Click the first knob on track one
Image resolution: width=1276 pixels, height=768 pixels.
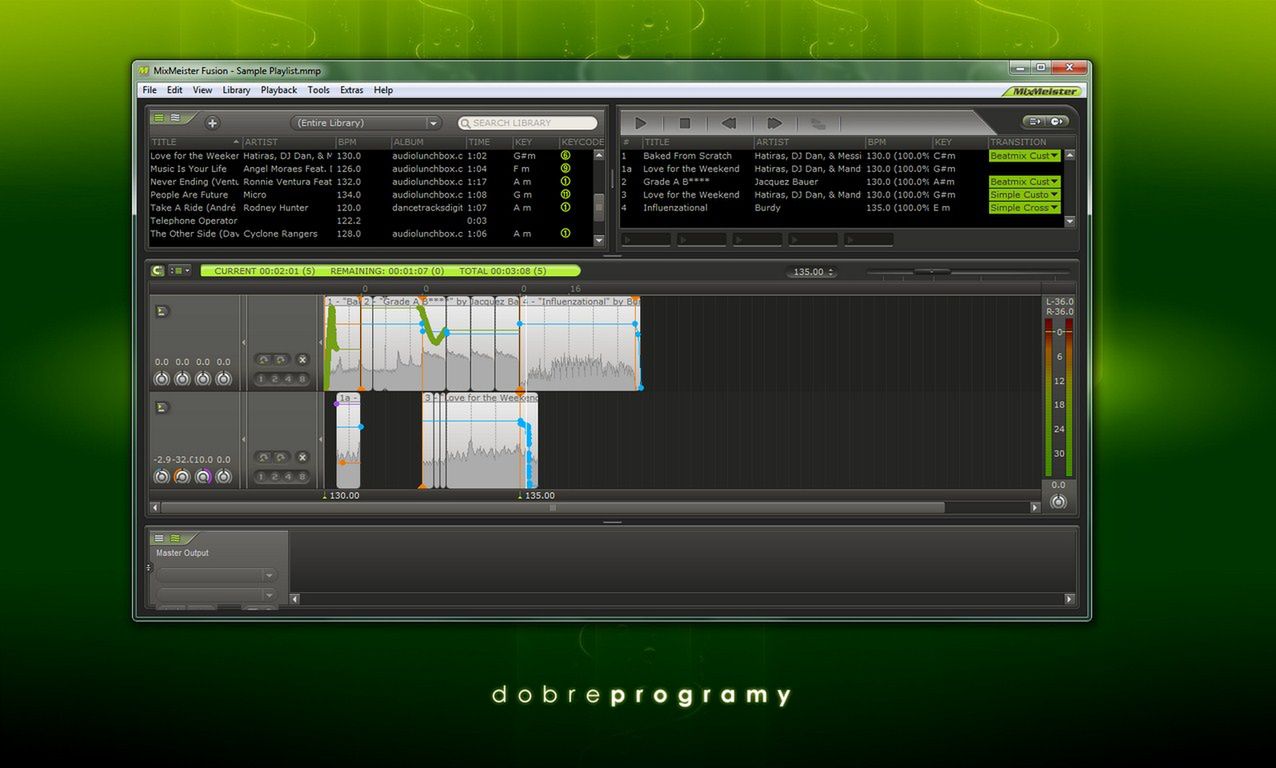click(x=161, y=379)
